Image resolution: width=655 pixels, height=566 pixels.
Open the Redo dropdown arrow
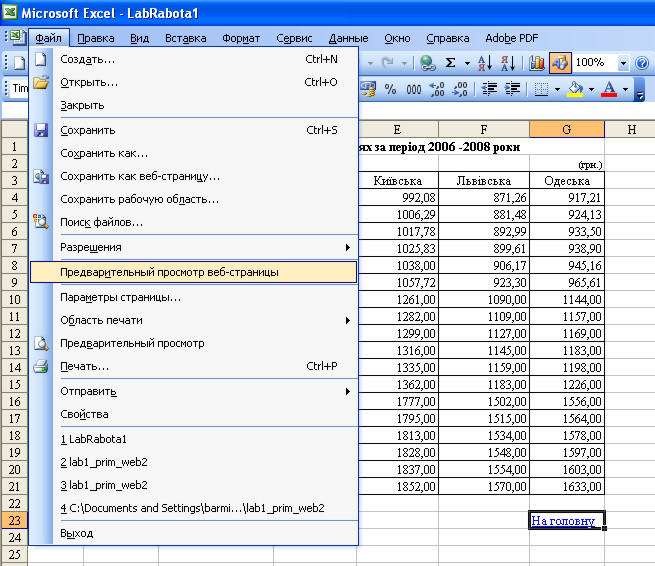(404, 63)
